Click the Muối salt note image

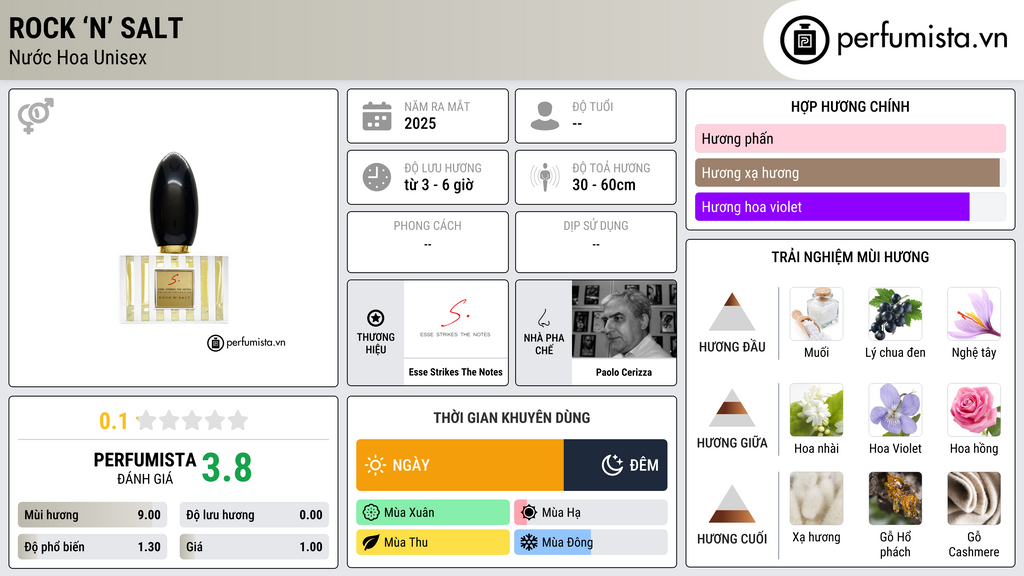(816, 314)
